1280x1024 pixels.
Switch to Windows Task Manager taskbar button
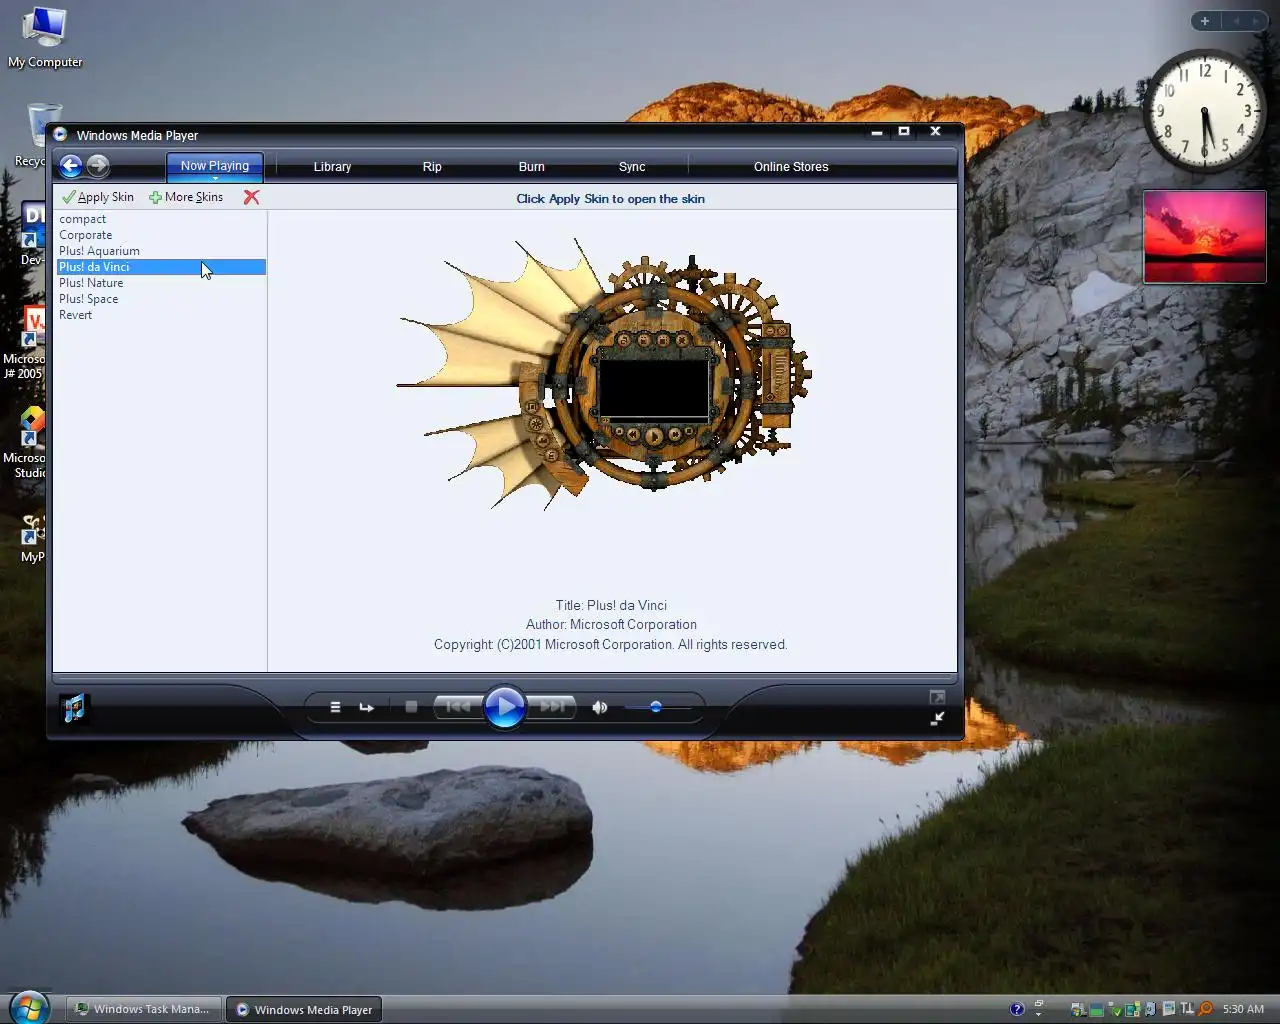click(143, 1009)
